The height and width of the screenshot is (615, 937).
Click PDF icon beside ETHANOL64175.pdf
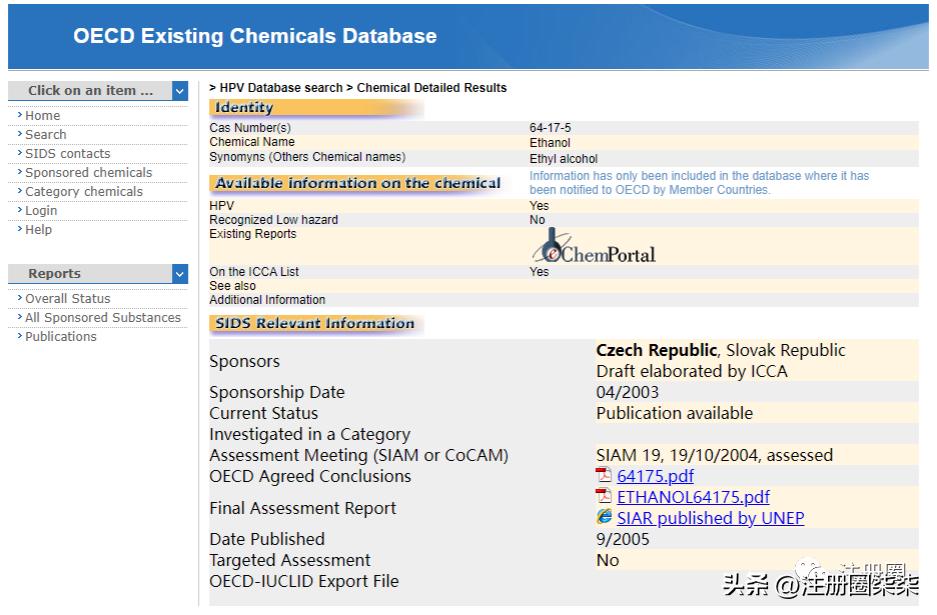[x=604, y=497]
